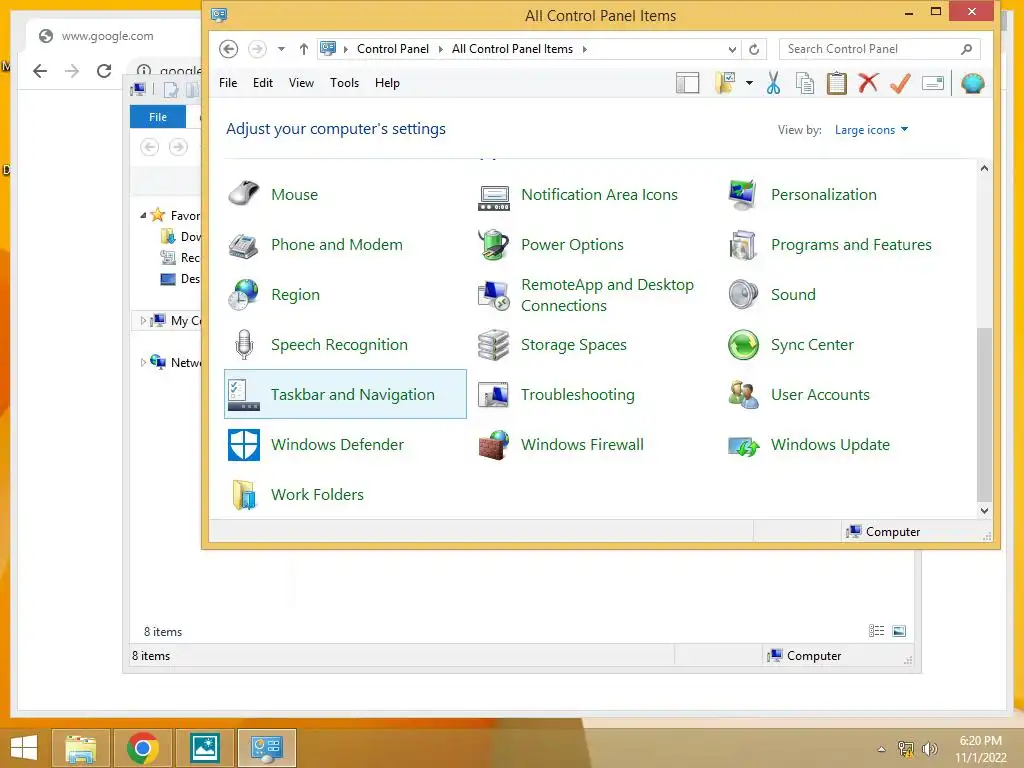Click the Storage Spaces drives icon
The width and height of the screenshot is (1024, 768).
494,345
